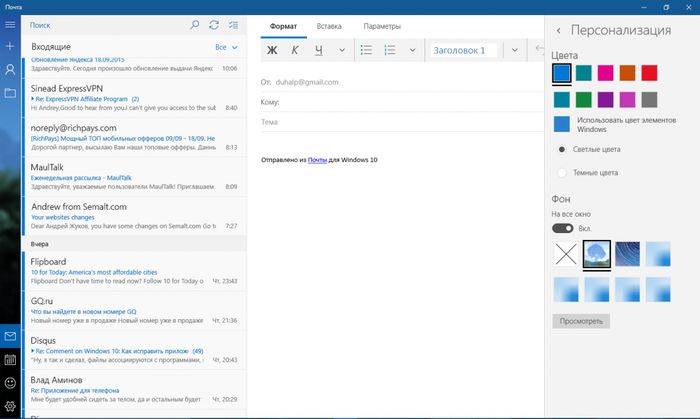The image size is (700, 419).
Task: Click the Просмотреть button
Action: point(581,321)
